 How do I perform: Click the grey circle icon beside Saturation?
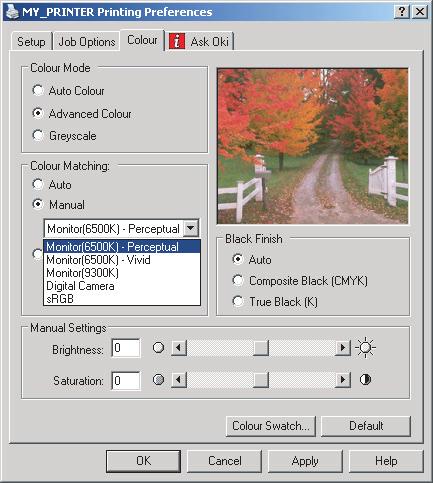click(158, 380)
